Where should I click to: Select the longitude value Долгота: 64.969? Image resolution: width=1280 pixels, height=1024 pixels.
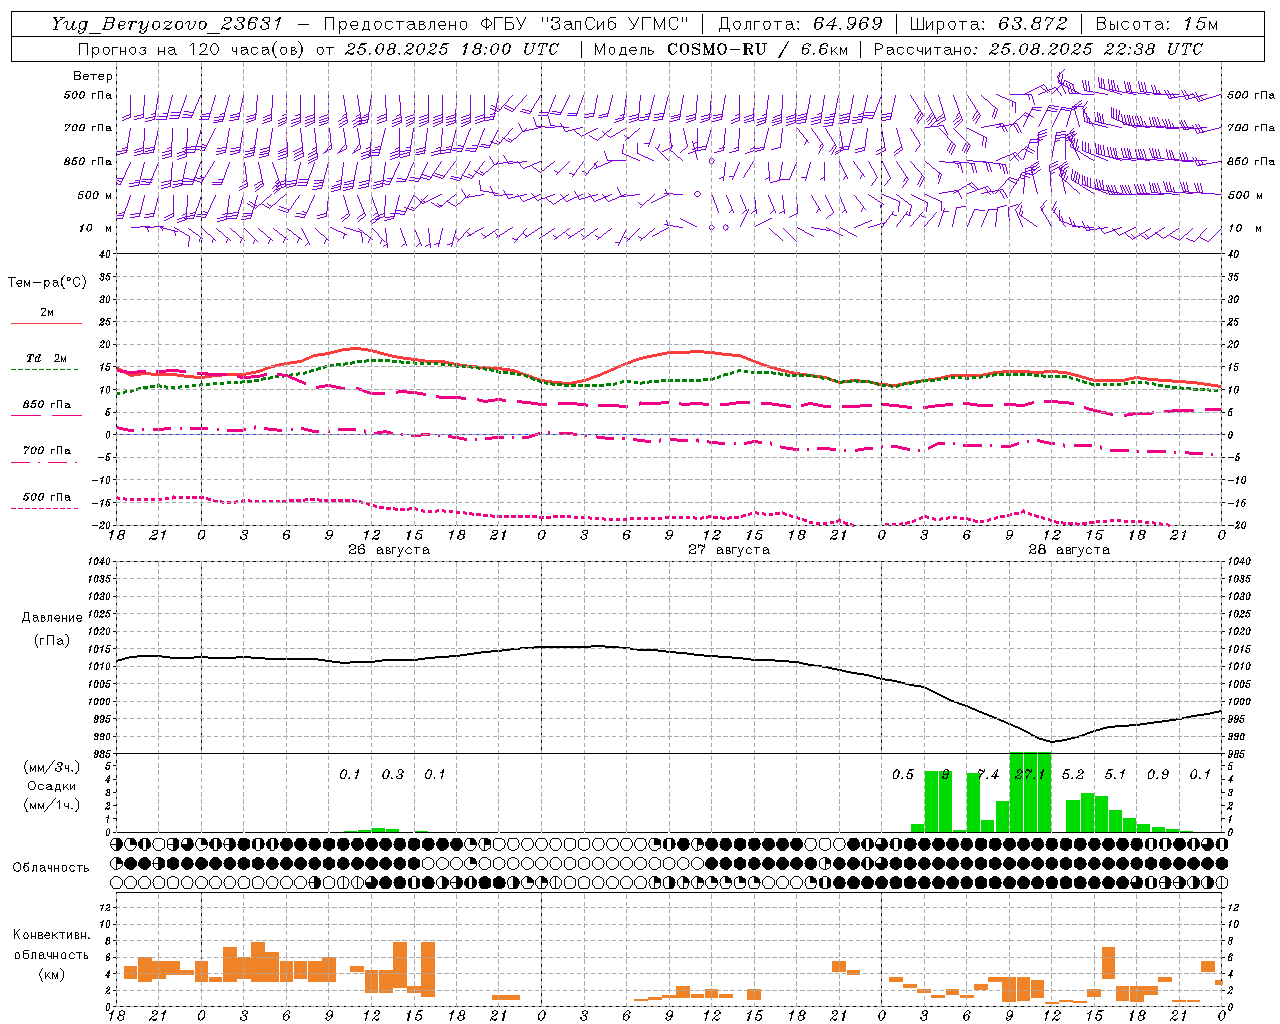(800, 24)
